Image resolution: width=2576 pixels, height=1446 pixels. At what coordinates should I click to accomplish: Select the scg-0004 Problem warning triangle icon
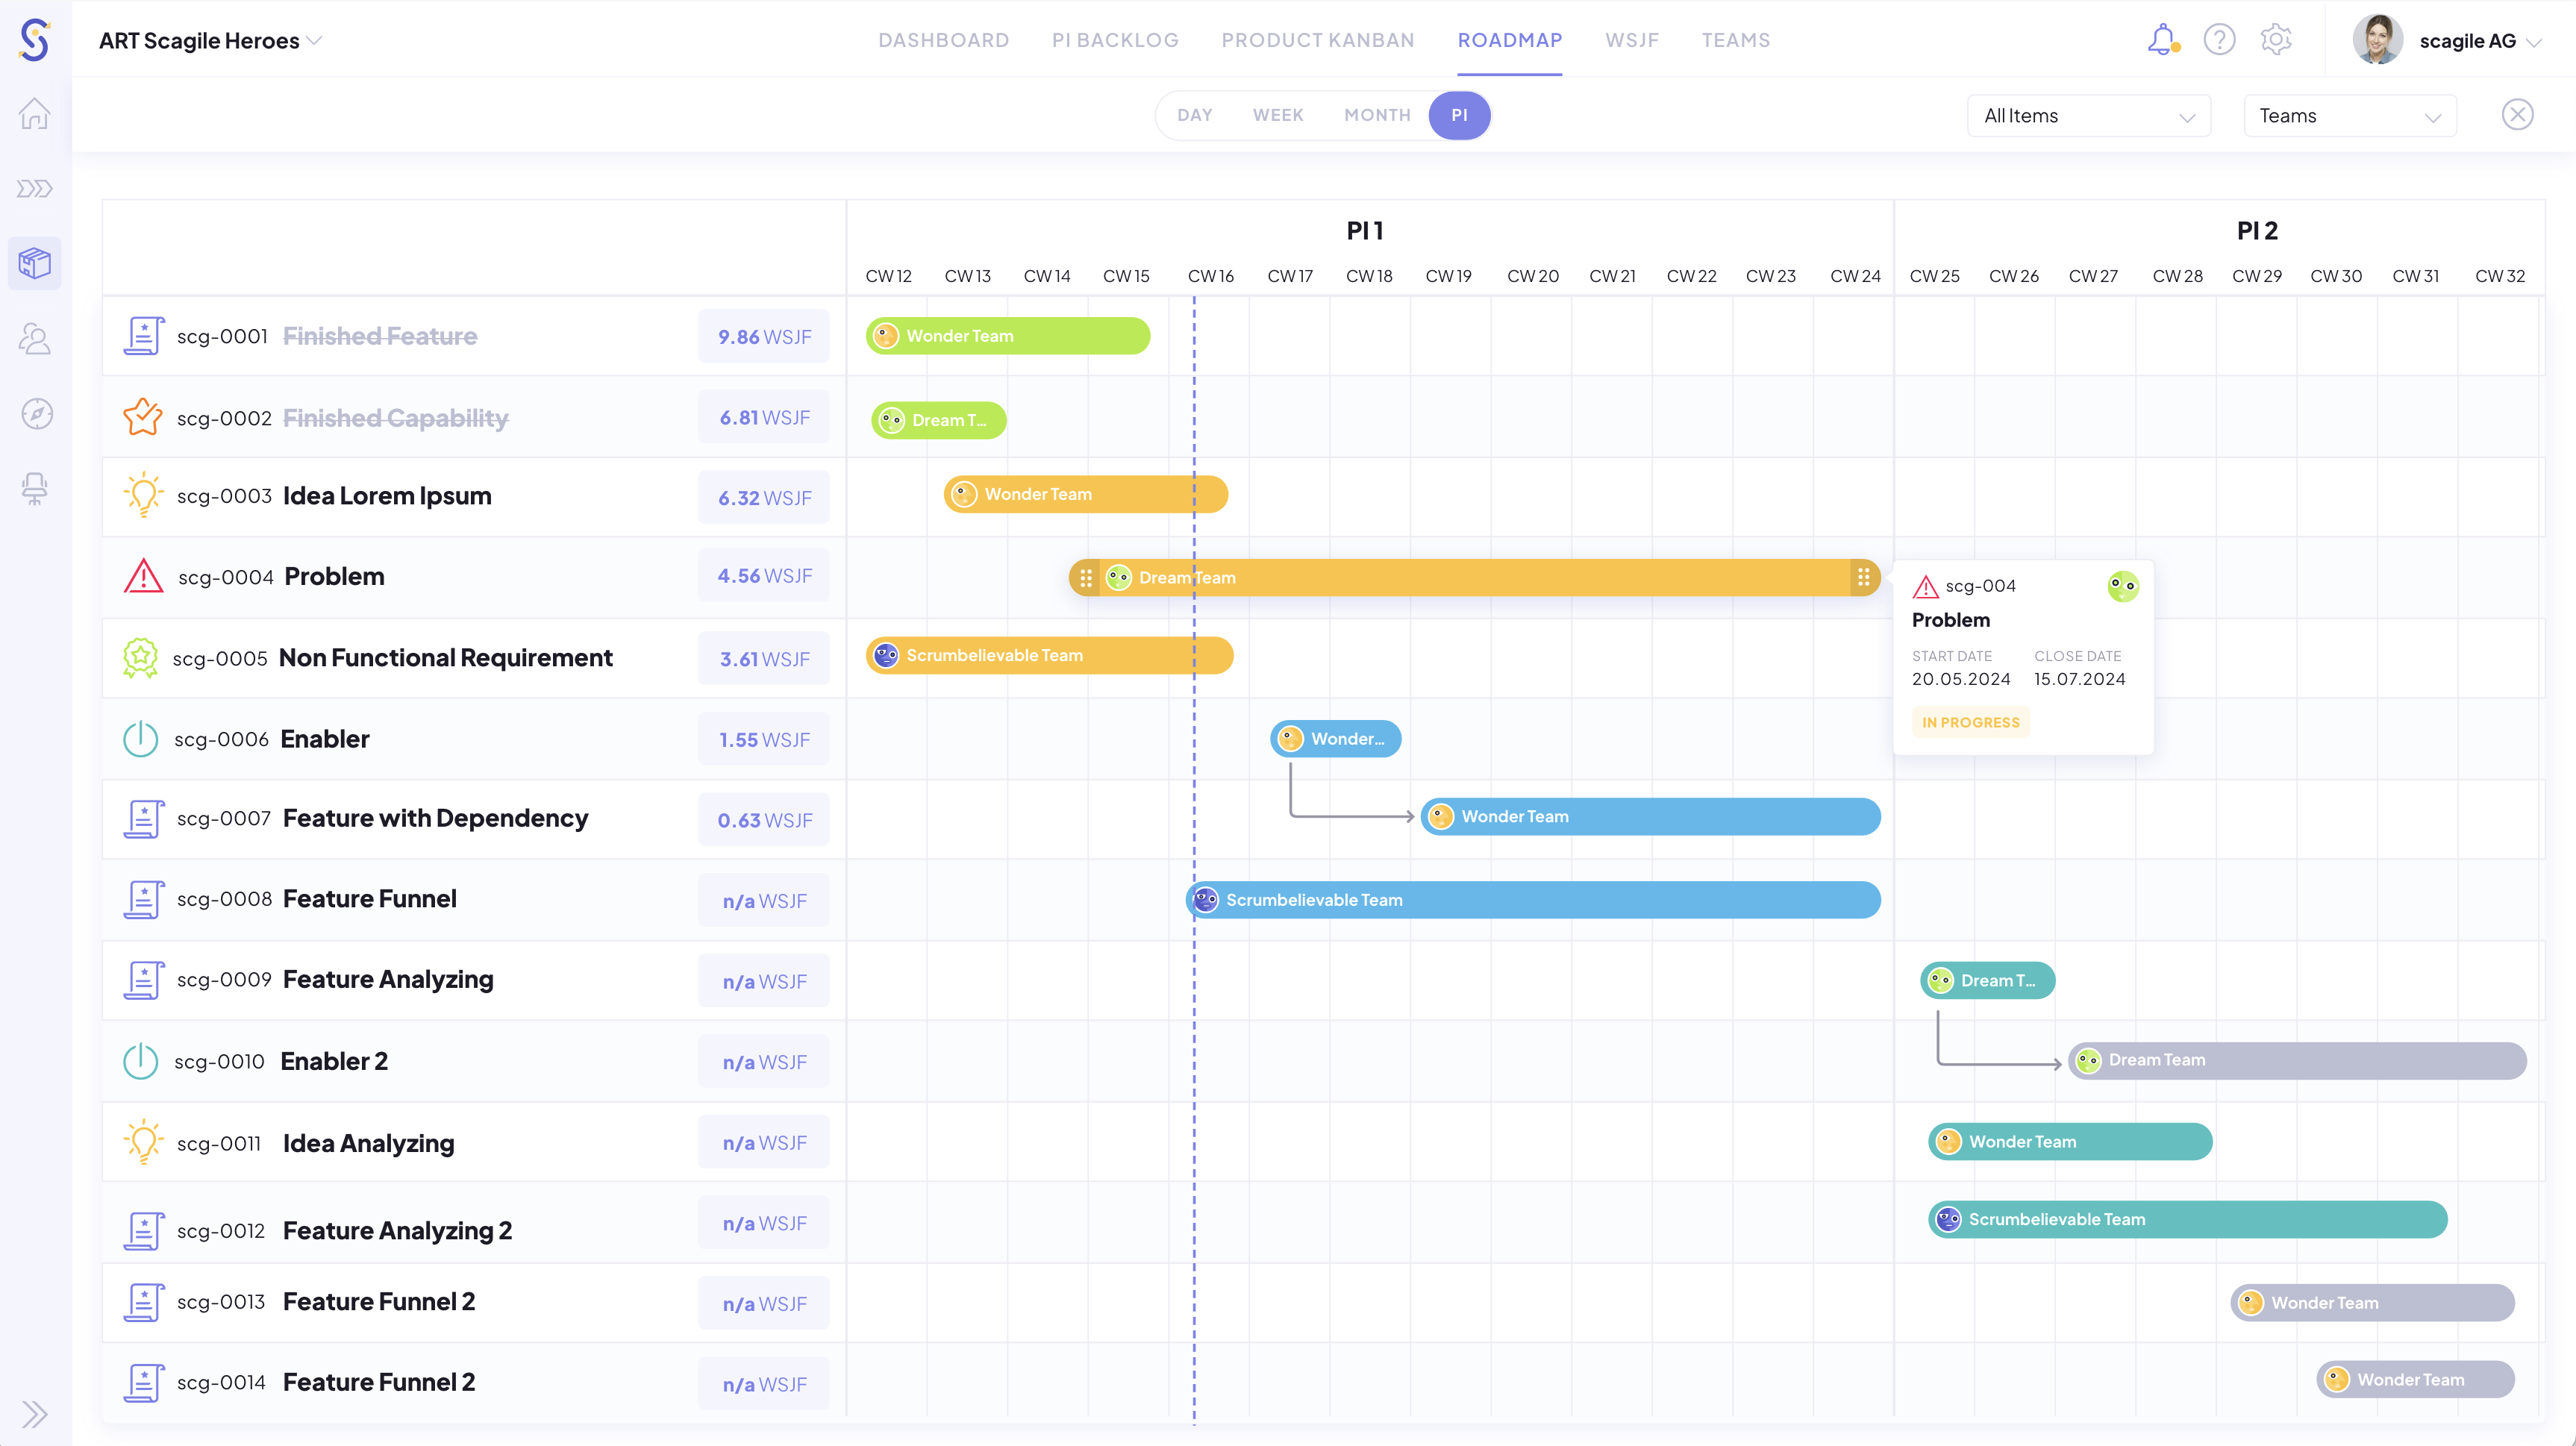143,576
